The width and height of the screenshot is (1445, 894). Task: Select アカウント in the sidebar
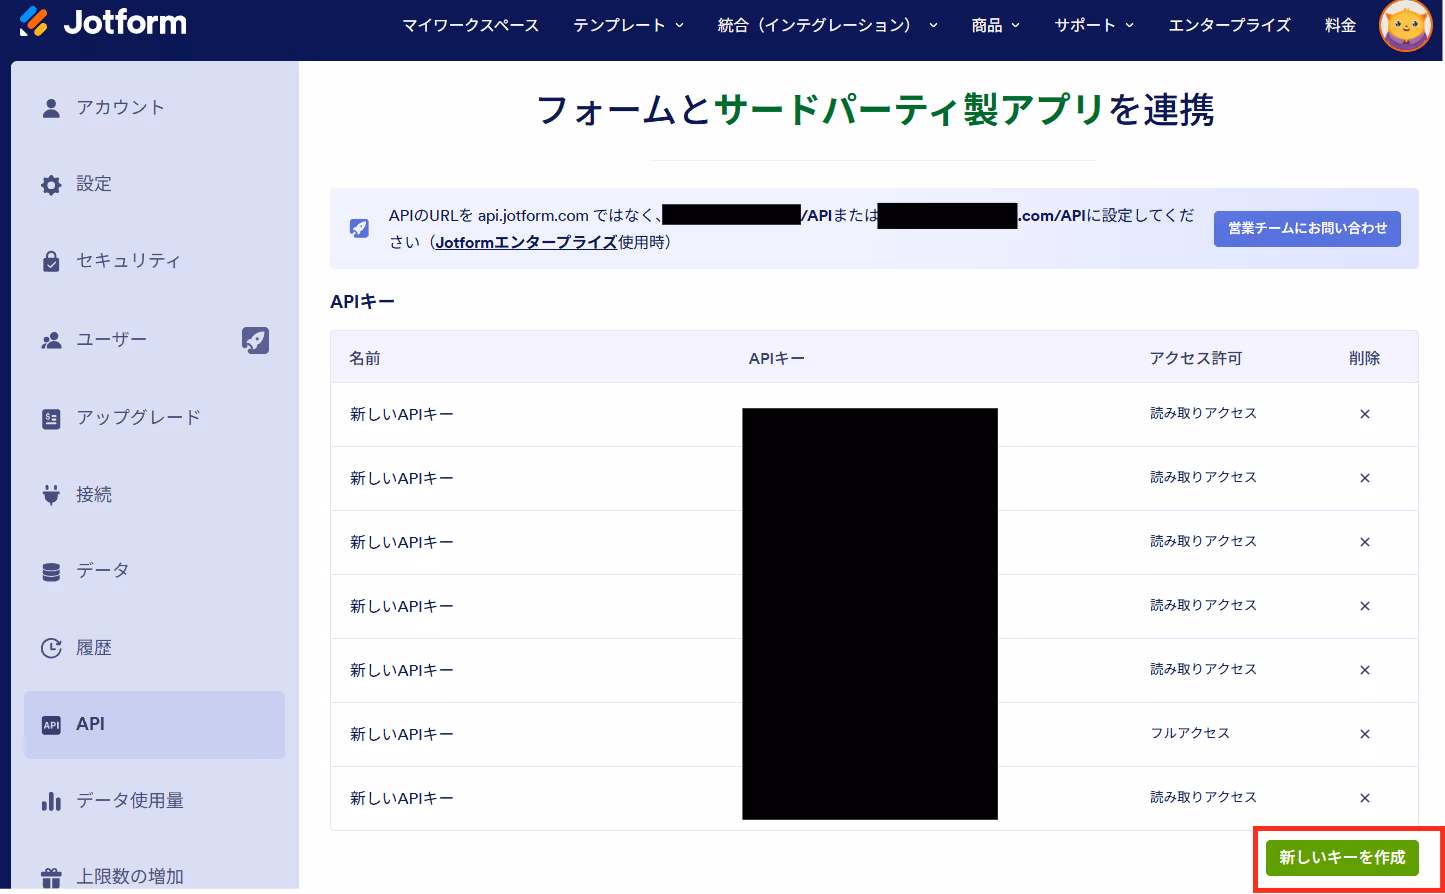coord(154,108)
